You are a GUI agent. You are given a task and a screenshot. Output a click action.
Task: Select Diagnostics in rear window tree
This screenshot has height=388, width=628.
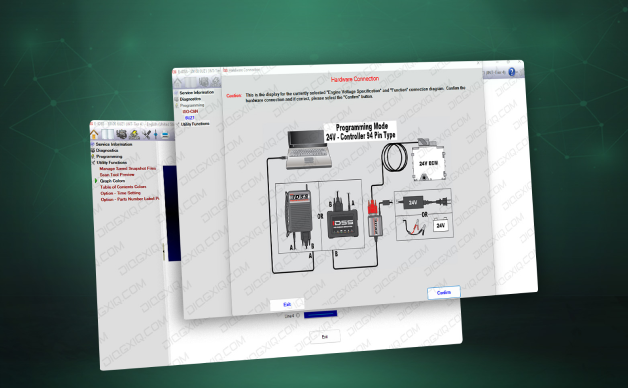(107, 151)
